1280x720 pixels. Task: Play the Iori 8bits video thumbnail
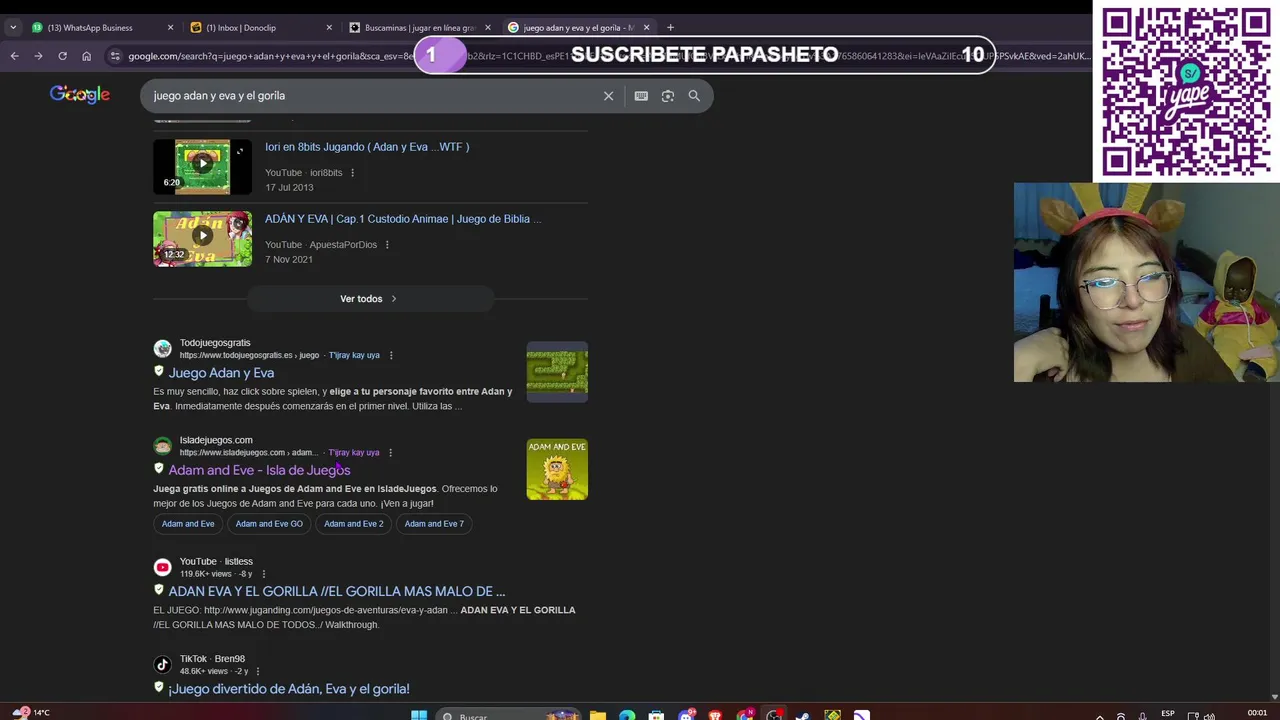[202, 166]
